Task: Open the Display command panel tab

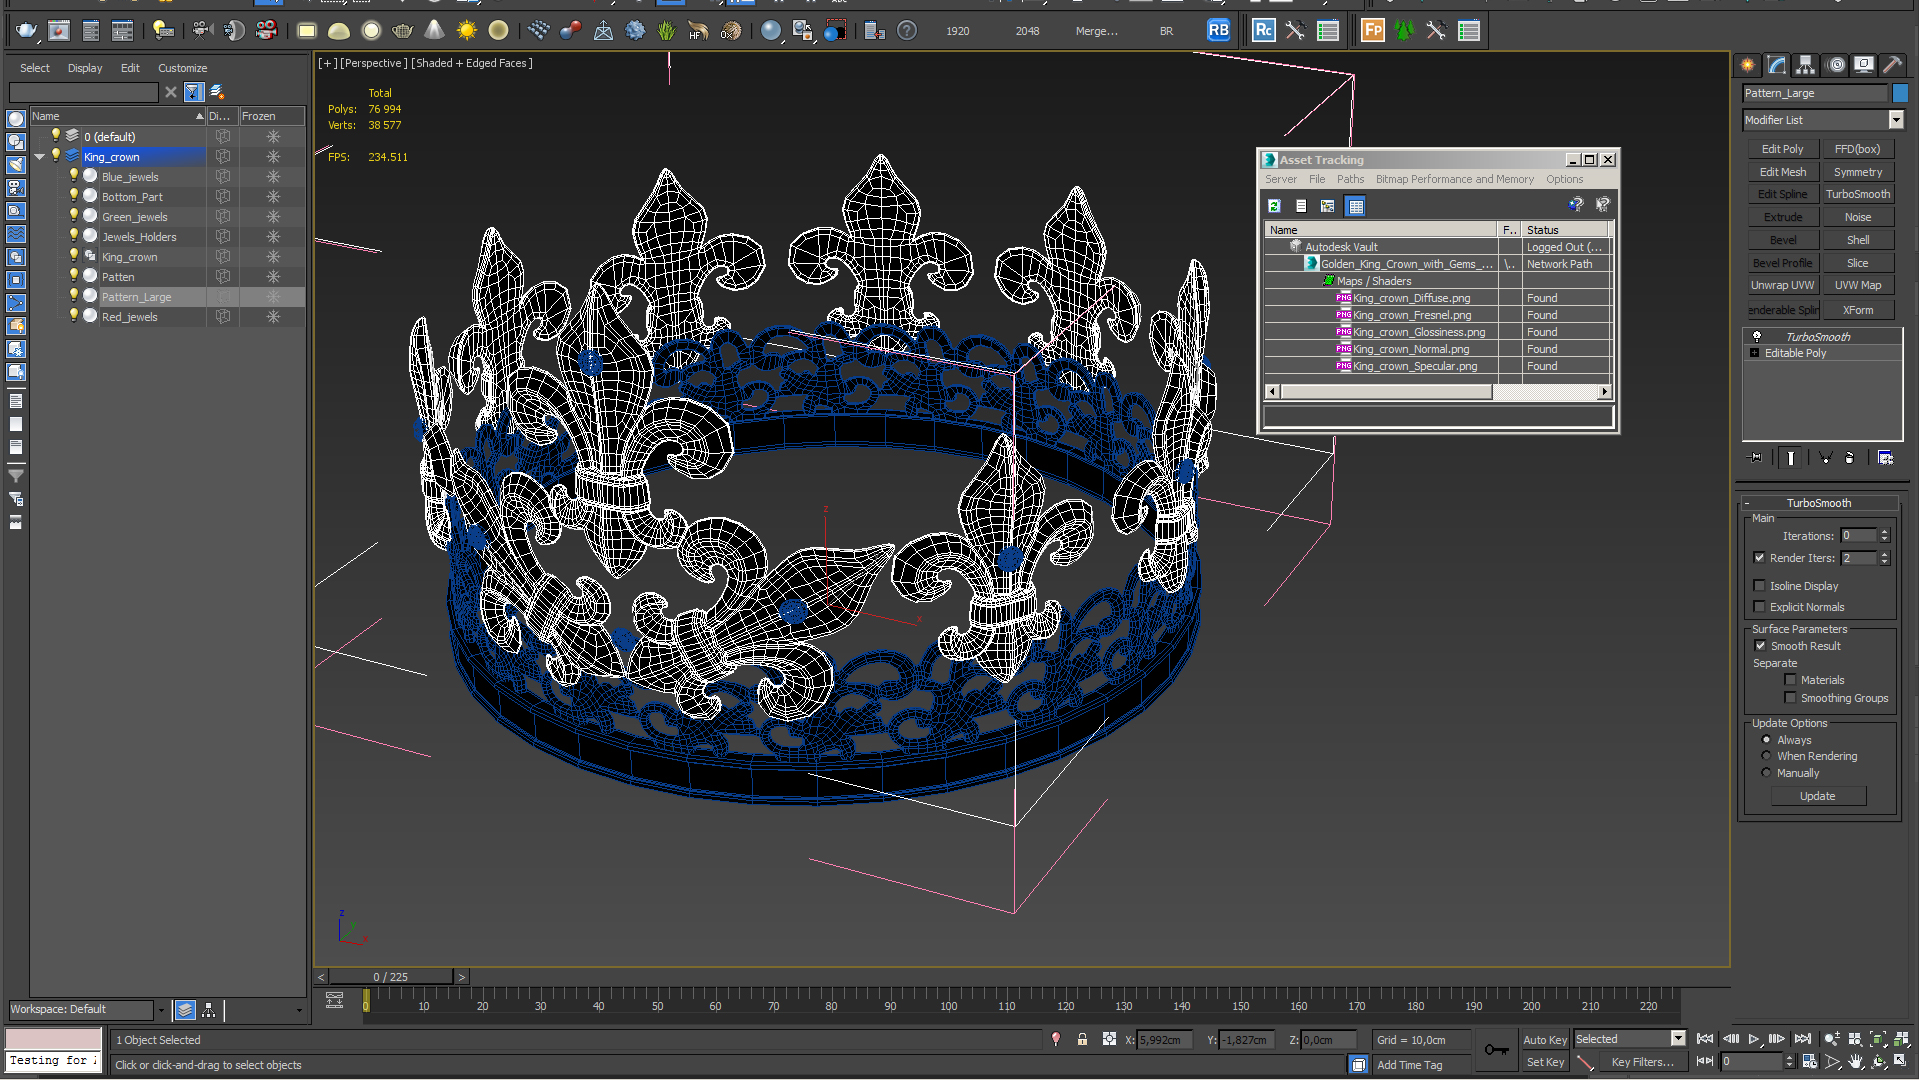Action: [x=1865, y=65]
